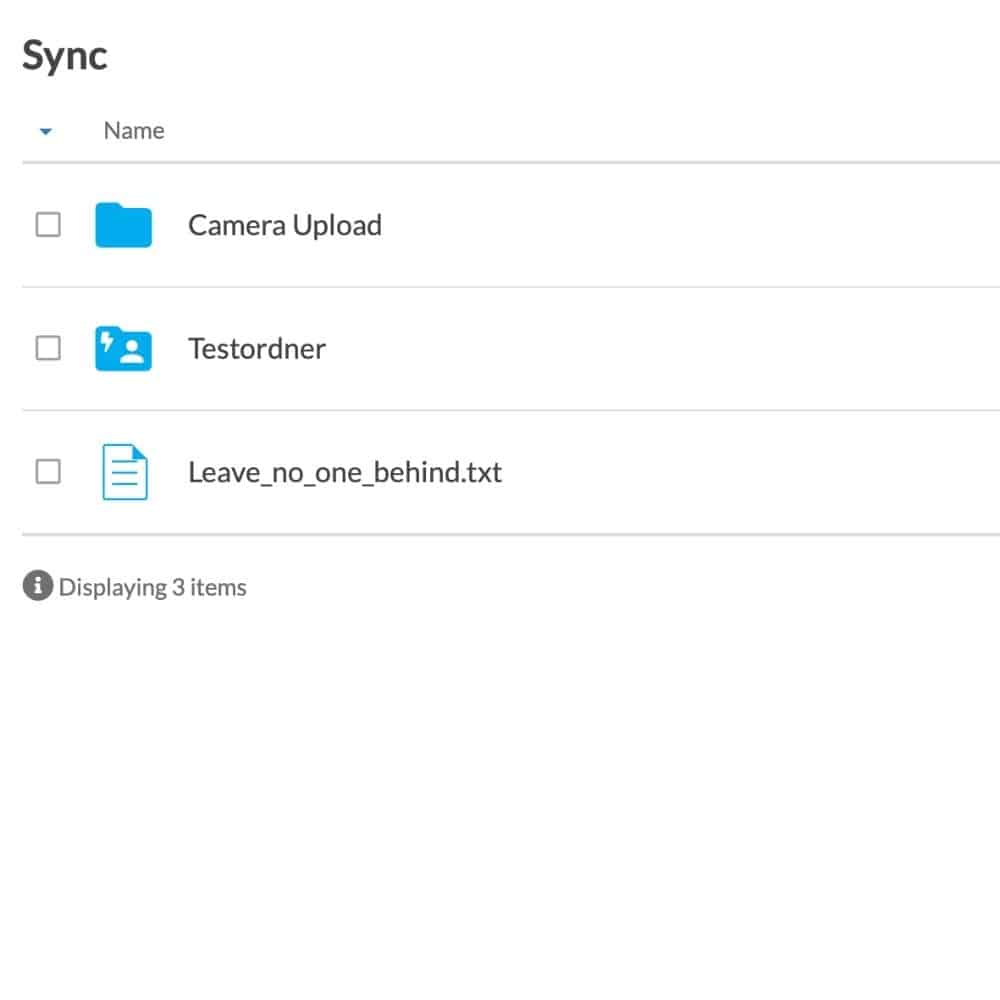The image size is (1000, 1000).
Task: Open the Camera Upload folder icon
Action: pos(123,224)
